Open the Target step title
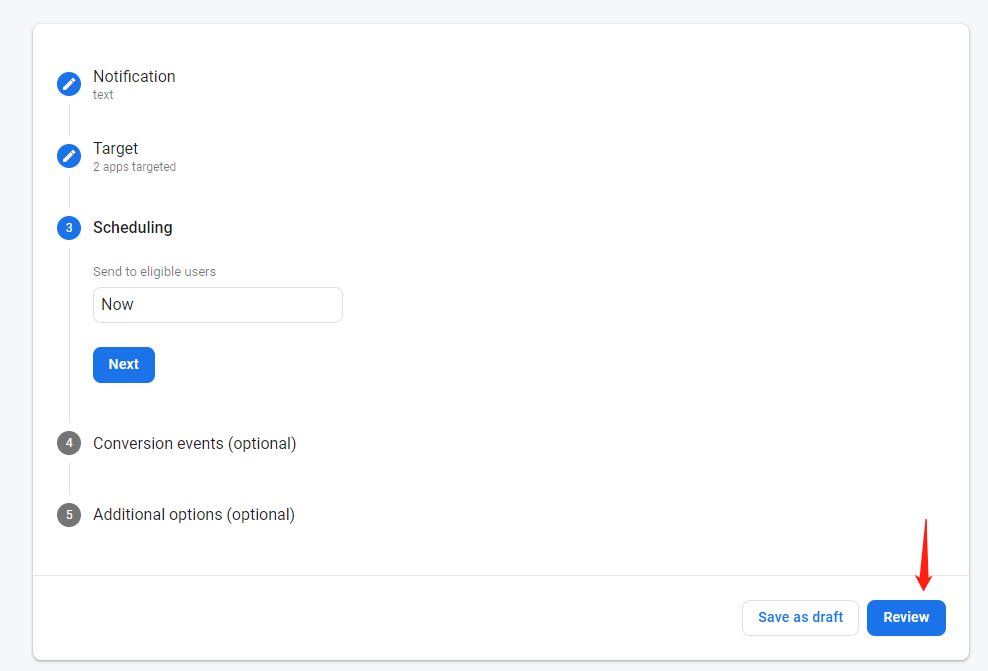This screenshot has height=671, width=988. pos(116,148)
